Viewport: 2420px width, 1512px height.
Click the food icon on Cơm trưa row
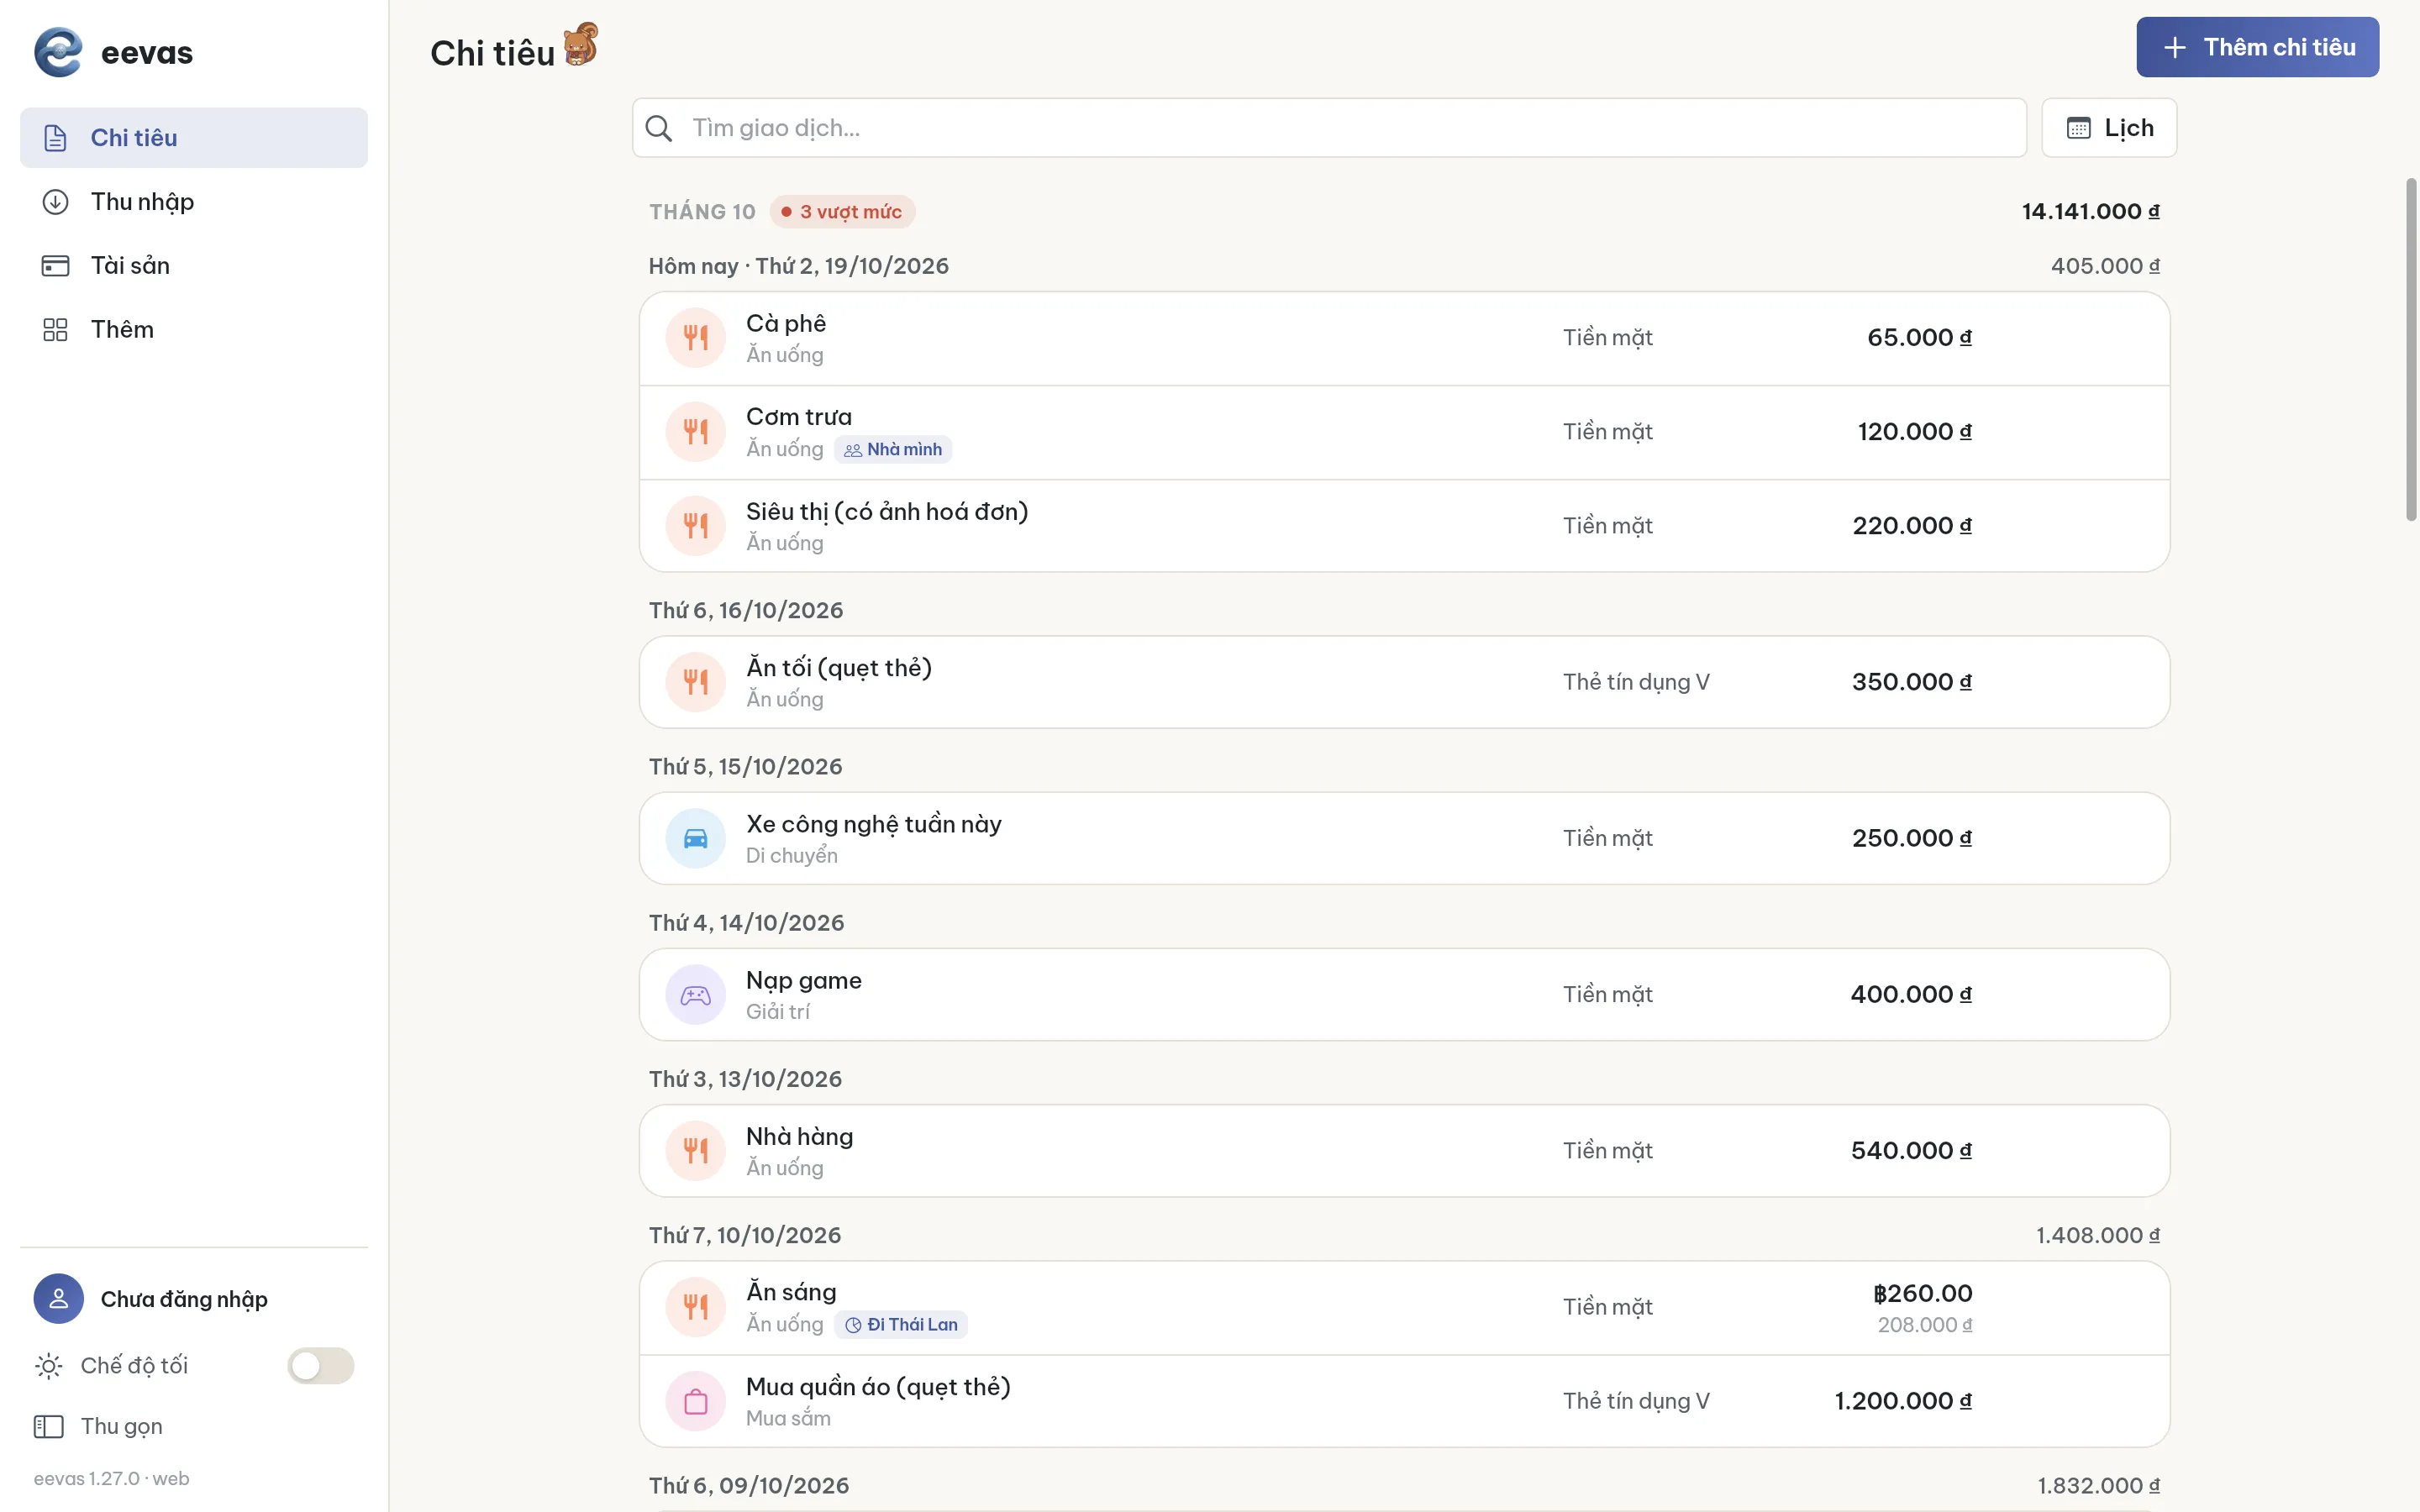pos(696,432)
